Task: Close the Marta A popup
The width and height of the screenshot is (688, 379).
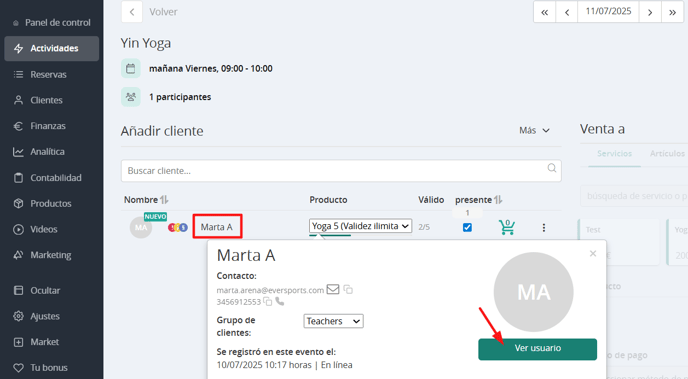Action: tap(593, 254)
